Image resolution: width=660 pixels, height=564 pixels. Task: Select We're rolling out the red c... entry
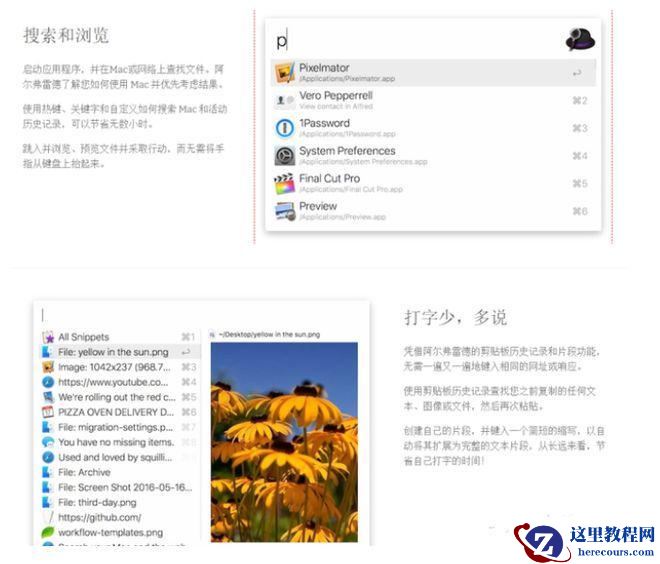pos(120,397)
